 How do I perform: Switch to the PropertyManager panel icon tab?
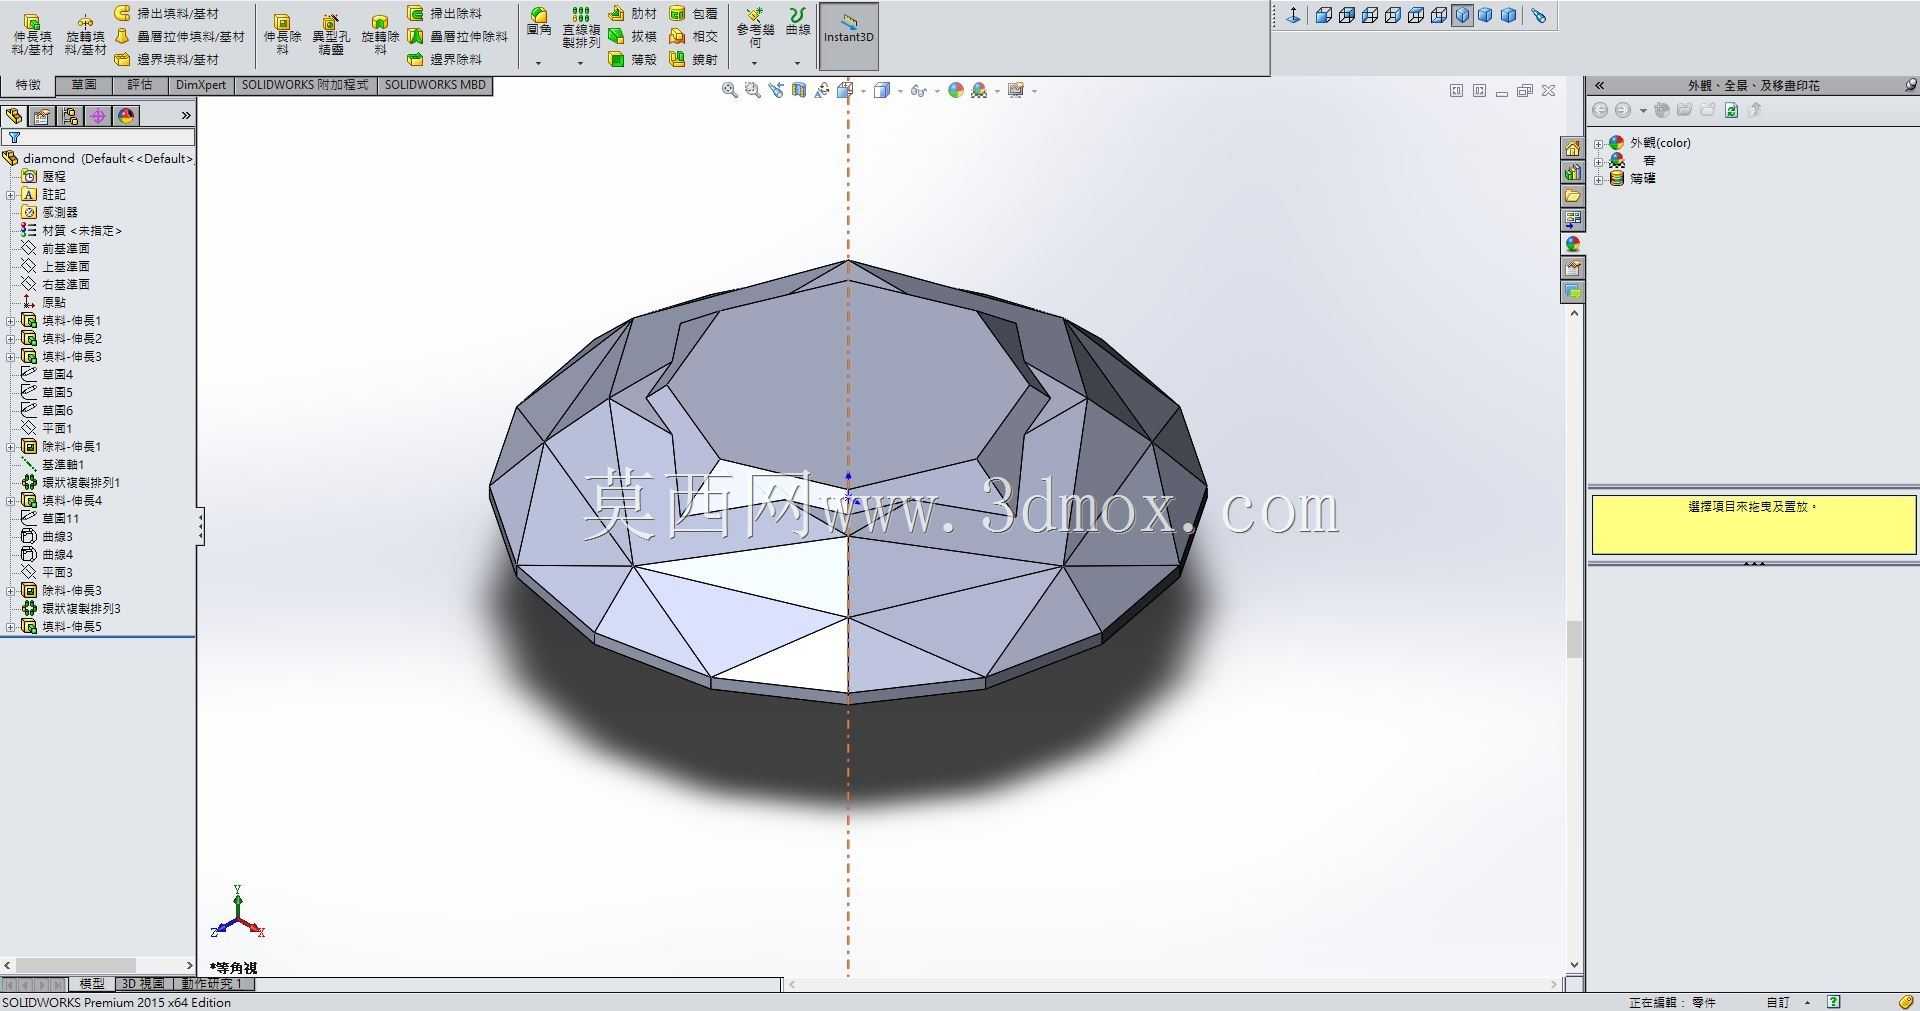tap(42, 116)
